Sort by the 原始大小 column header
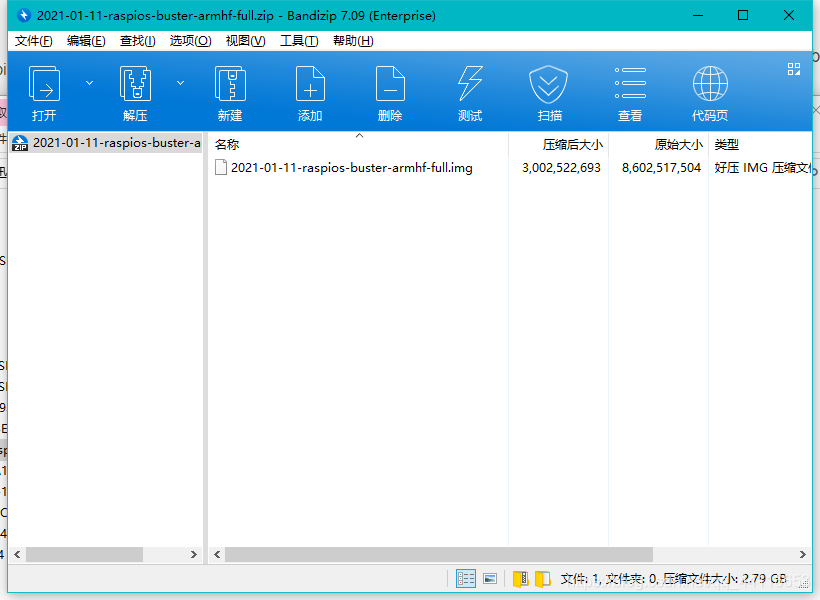 (659, 144)
